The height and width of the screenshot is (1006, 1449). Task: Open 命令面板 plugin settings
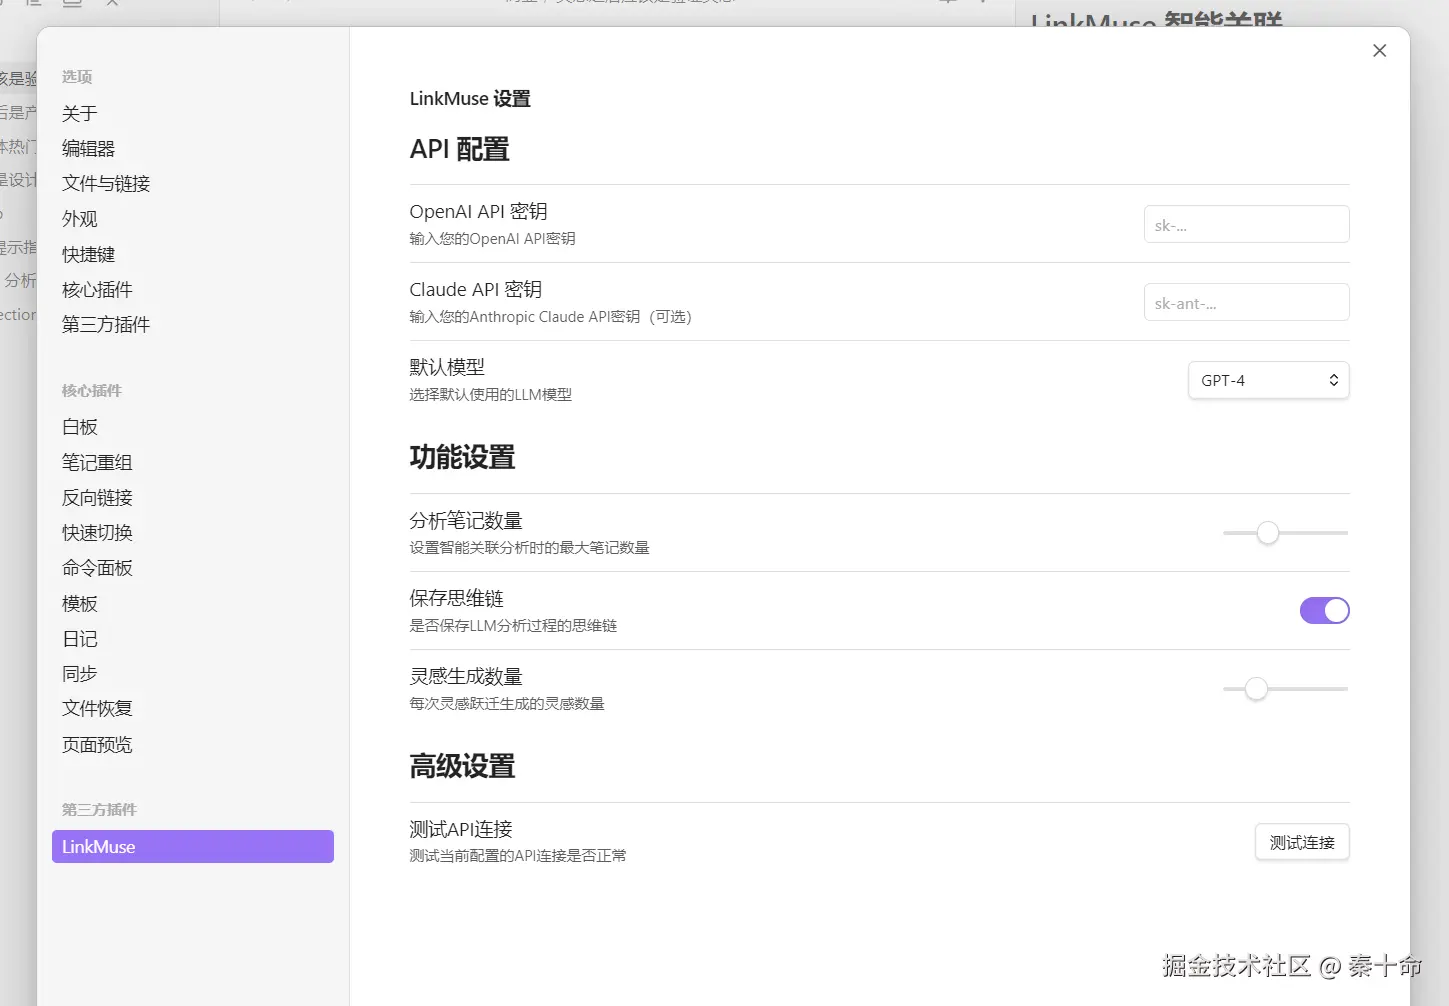(x=97, y=567)
